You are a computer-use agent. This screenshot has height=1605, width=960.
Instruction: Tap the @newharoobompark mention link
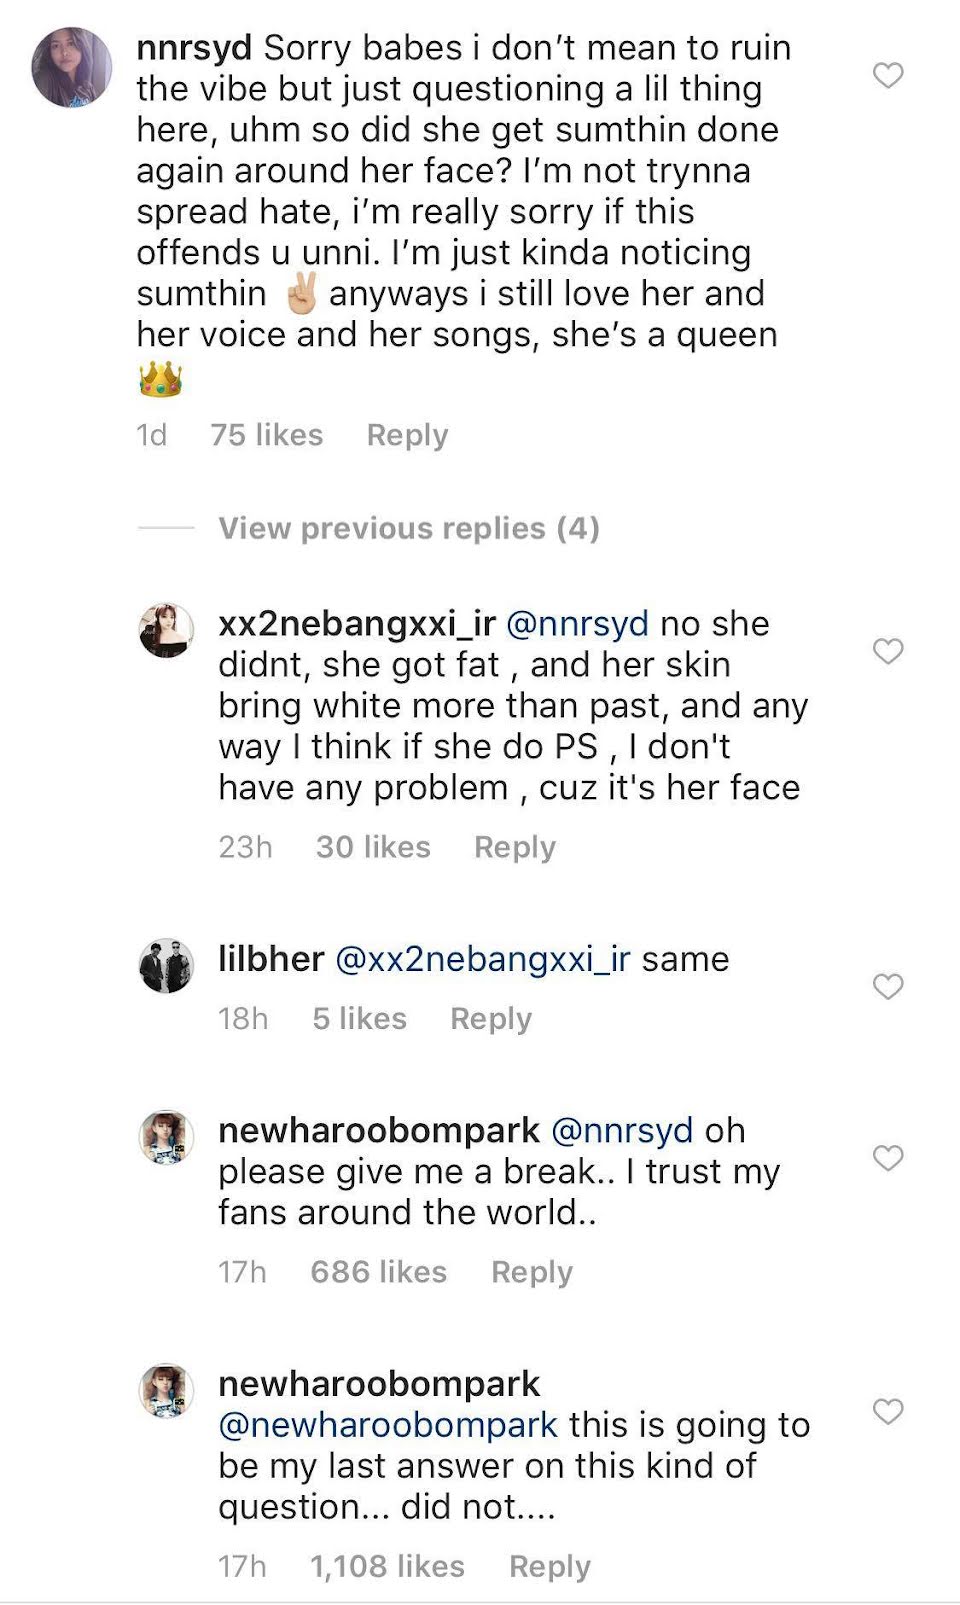point(388,1425)
